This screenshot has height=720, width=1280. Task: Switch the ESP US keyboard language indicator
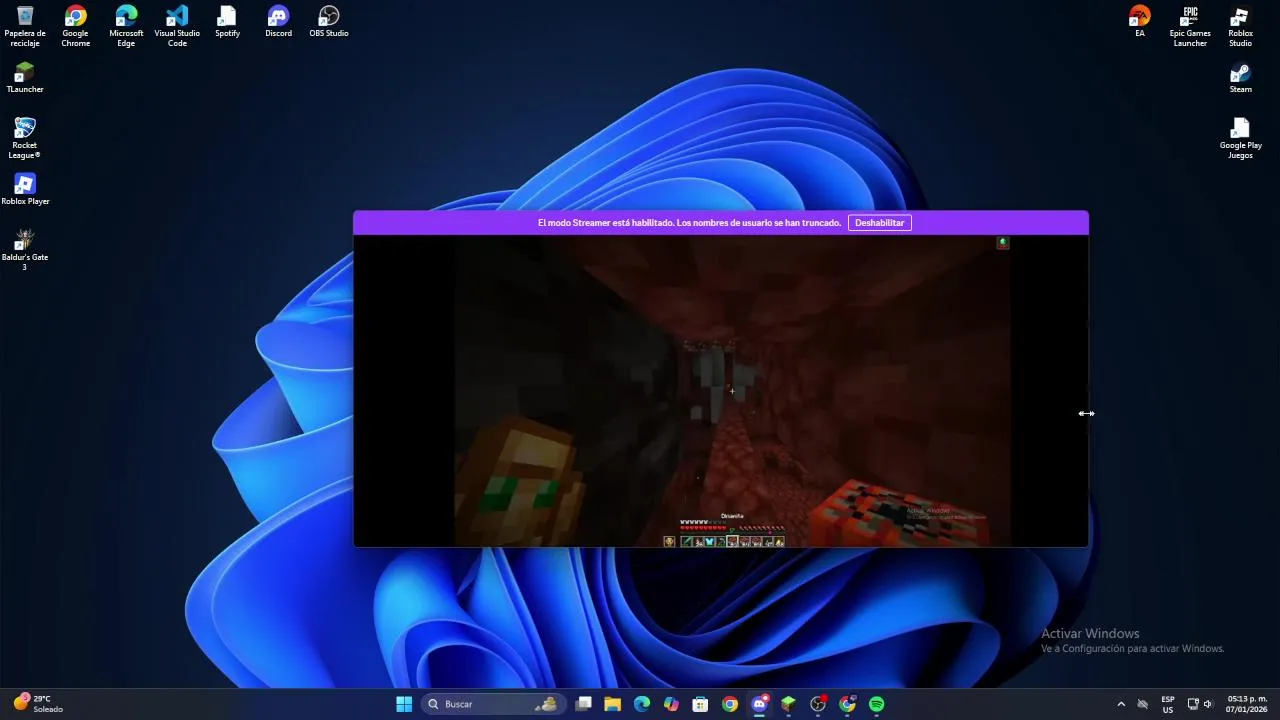pos(1168,704)
